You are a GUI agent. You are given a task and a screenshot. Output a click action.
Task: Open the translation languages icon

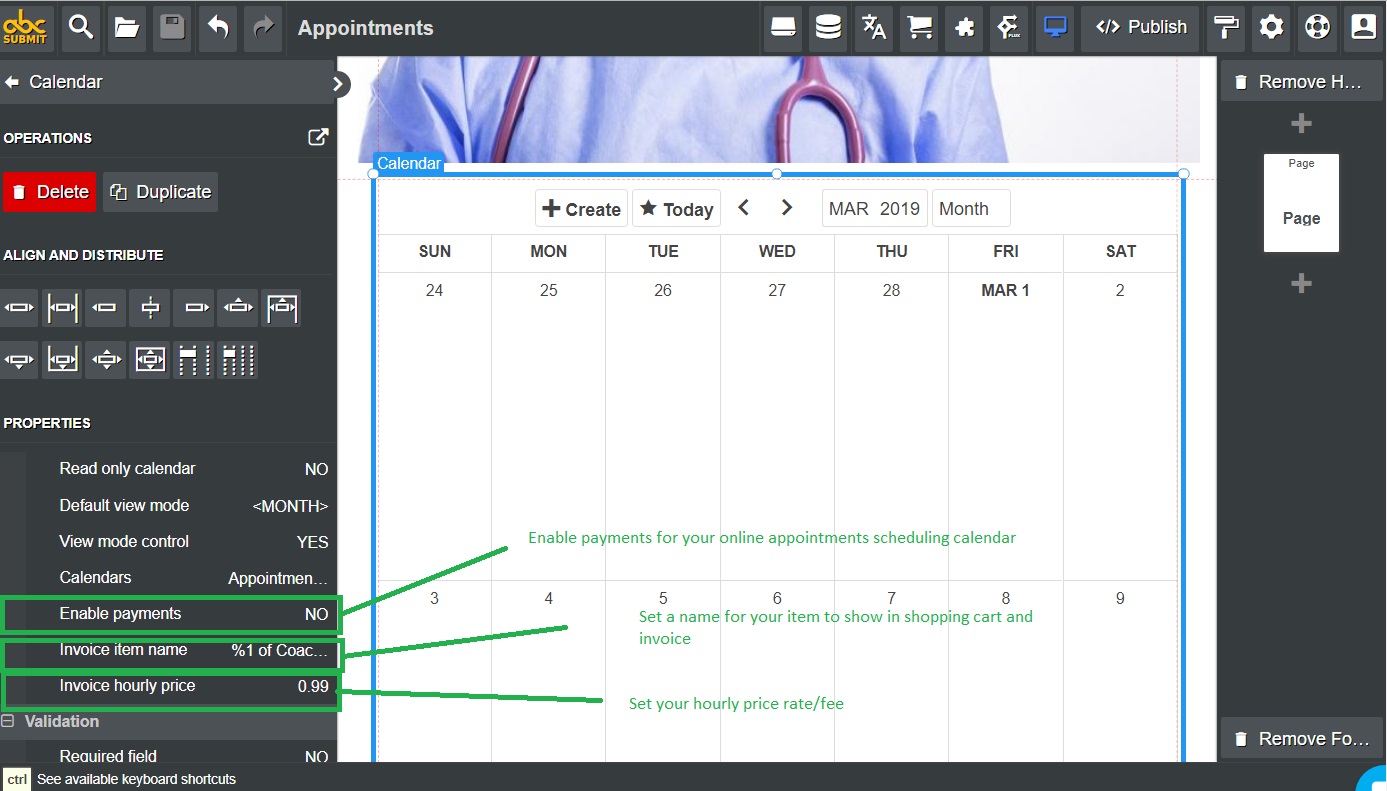(x=874, y=27)
